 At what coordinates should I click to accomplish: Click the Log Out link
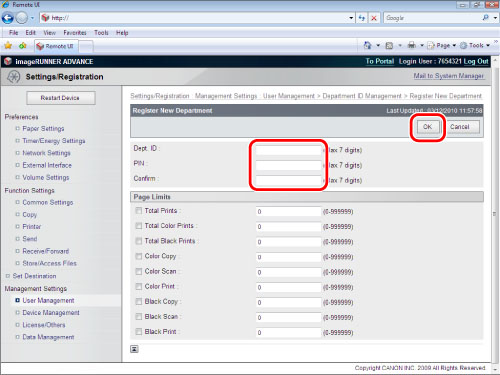coord(476,61)
